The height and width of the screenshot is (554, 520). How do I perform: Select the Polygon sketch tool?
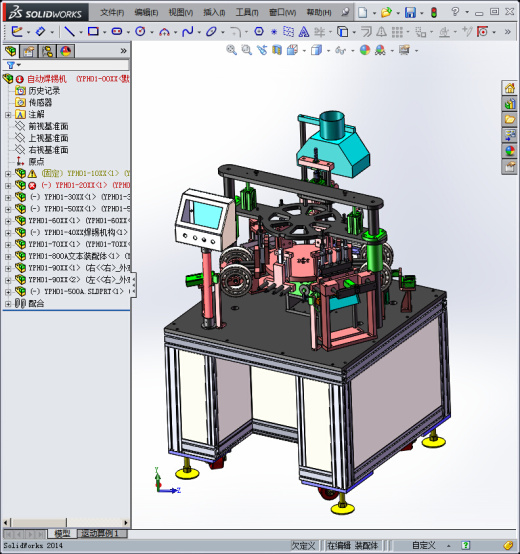259,31
